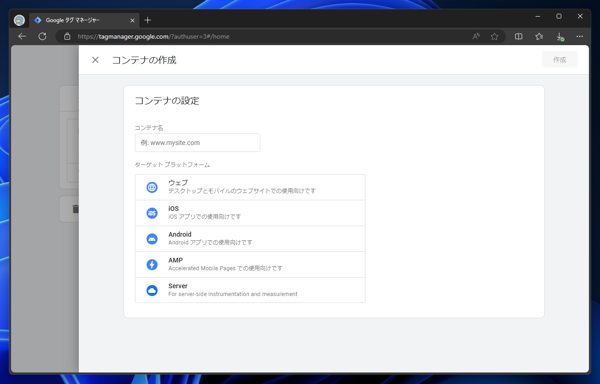Minimize the browser window
This screenshot has height=384, width=600.
pyautogui.click(x=538, y=16)
